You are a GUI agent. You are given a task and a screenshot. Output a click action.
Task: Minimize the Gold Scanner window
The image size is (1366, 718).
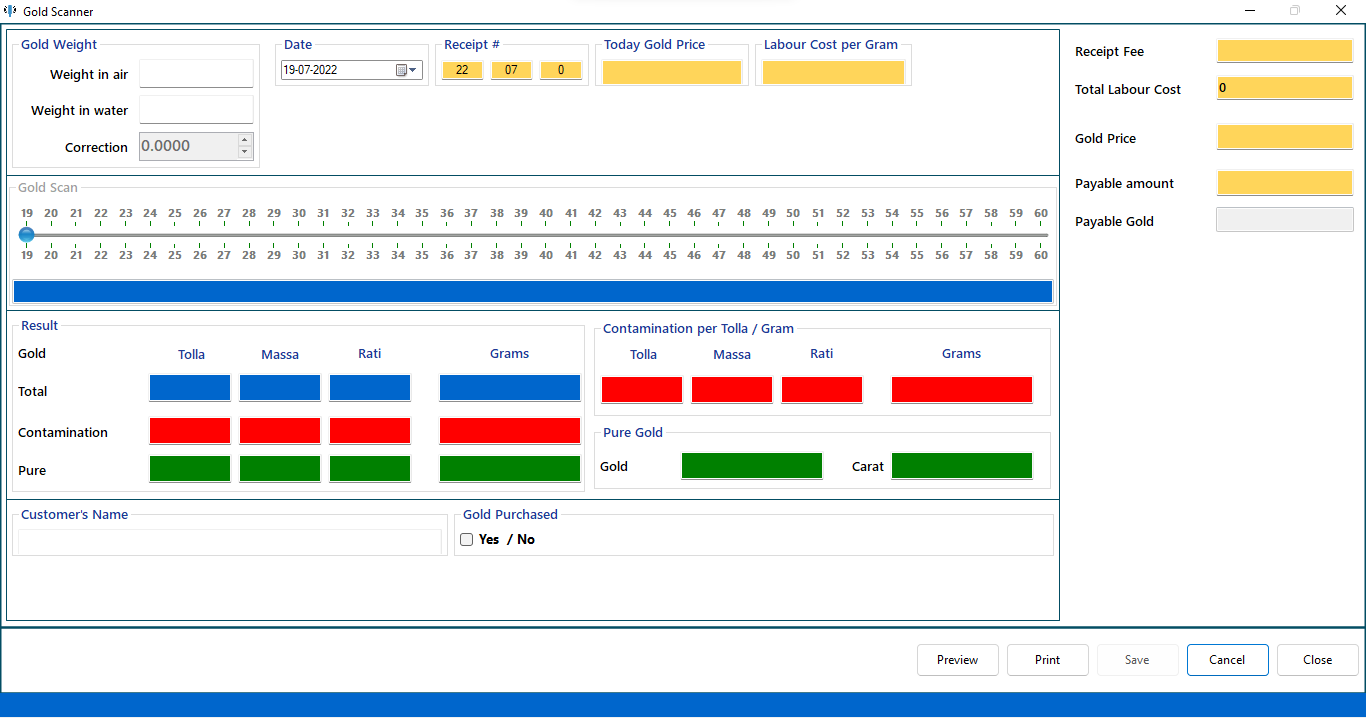[1250, 11]
